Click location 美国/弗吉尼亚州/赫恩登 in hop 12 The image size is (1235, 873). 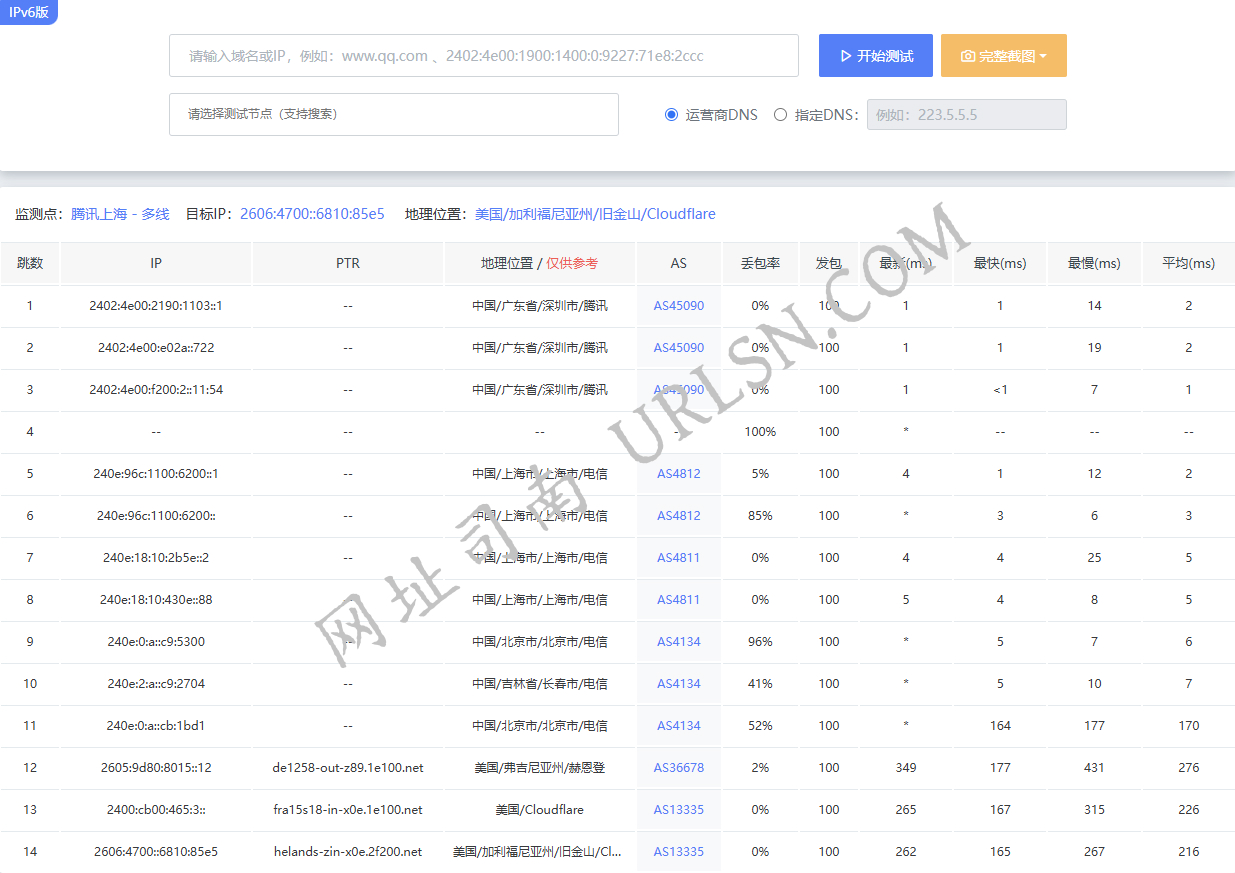[540, 768]
